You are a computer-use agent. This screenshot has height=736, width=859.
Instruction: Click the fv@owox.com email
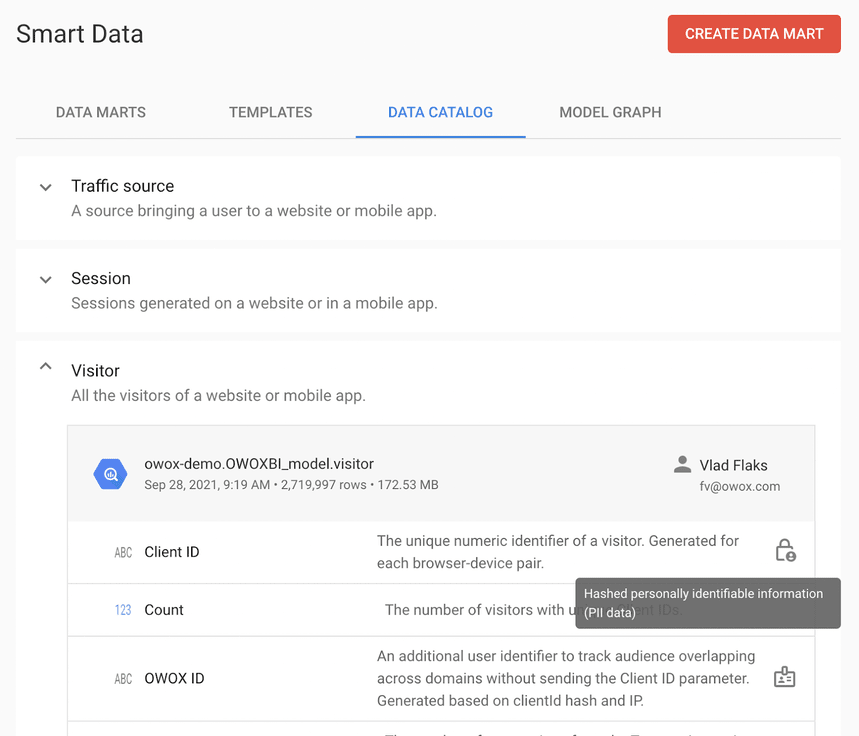pos(739,487)
